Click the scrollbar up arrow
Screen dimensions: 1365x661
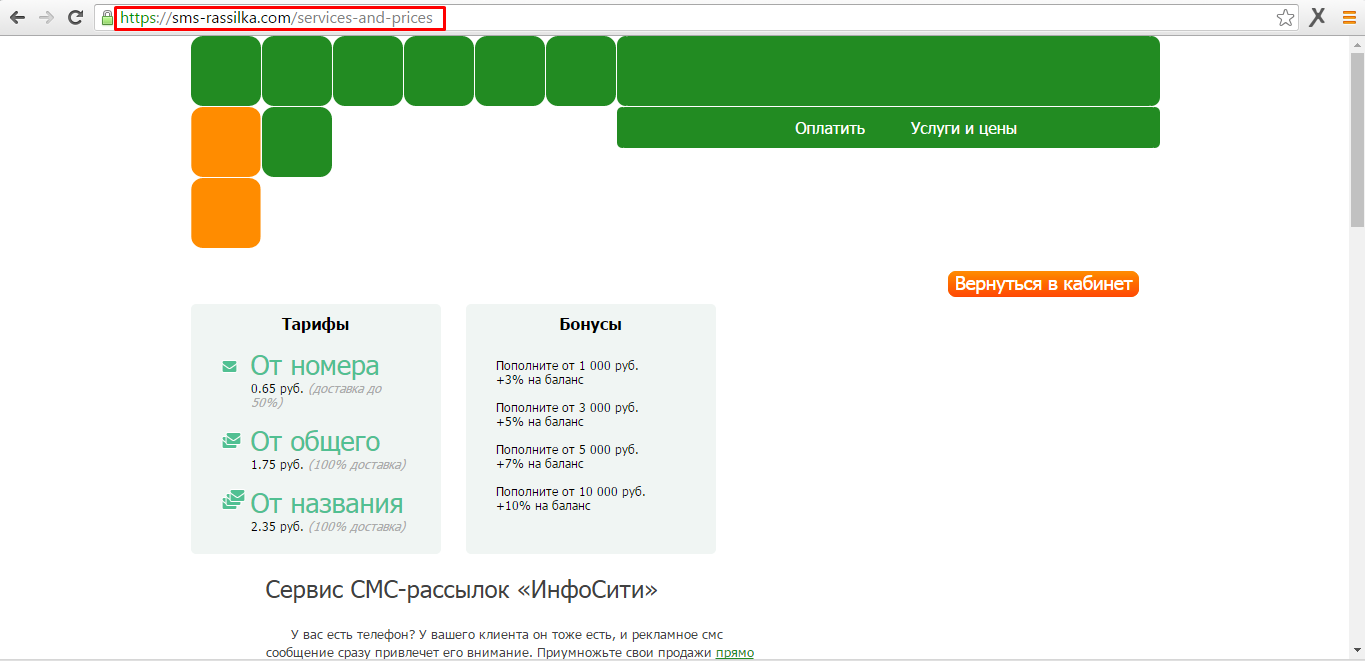click(1357, 44)
